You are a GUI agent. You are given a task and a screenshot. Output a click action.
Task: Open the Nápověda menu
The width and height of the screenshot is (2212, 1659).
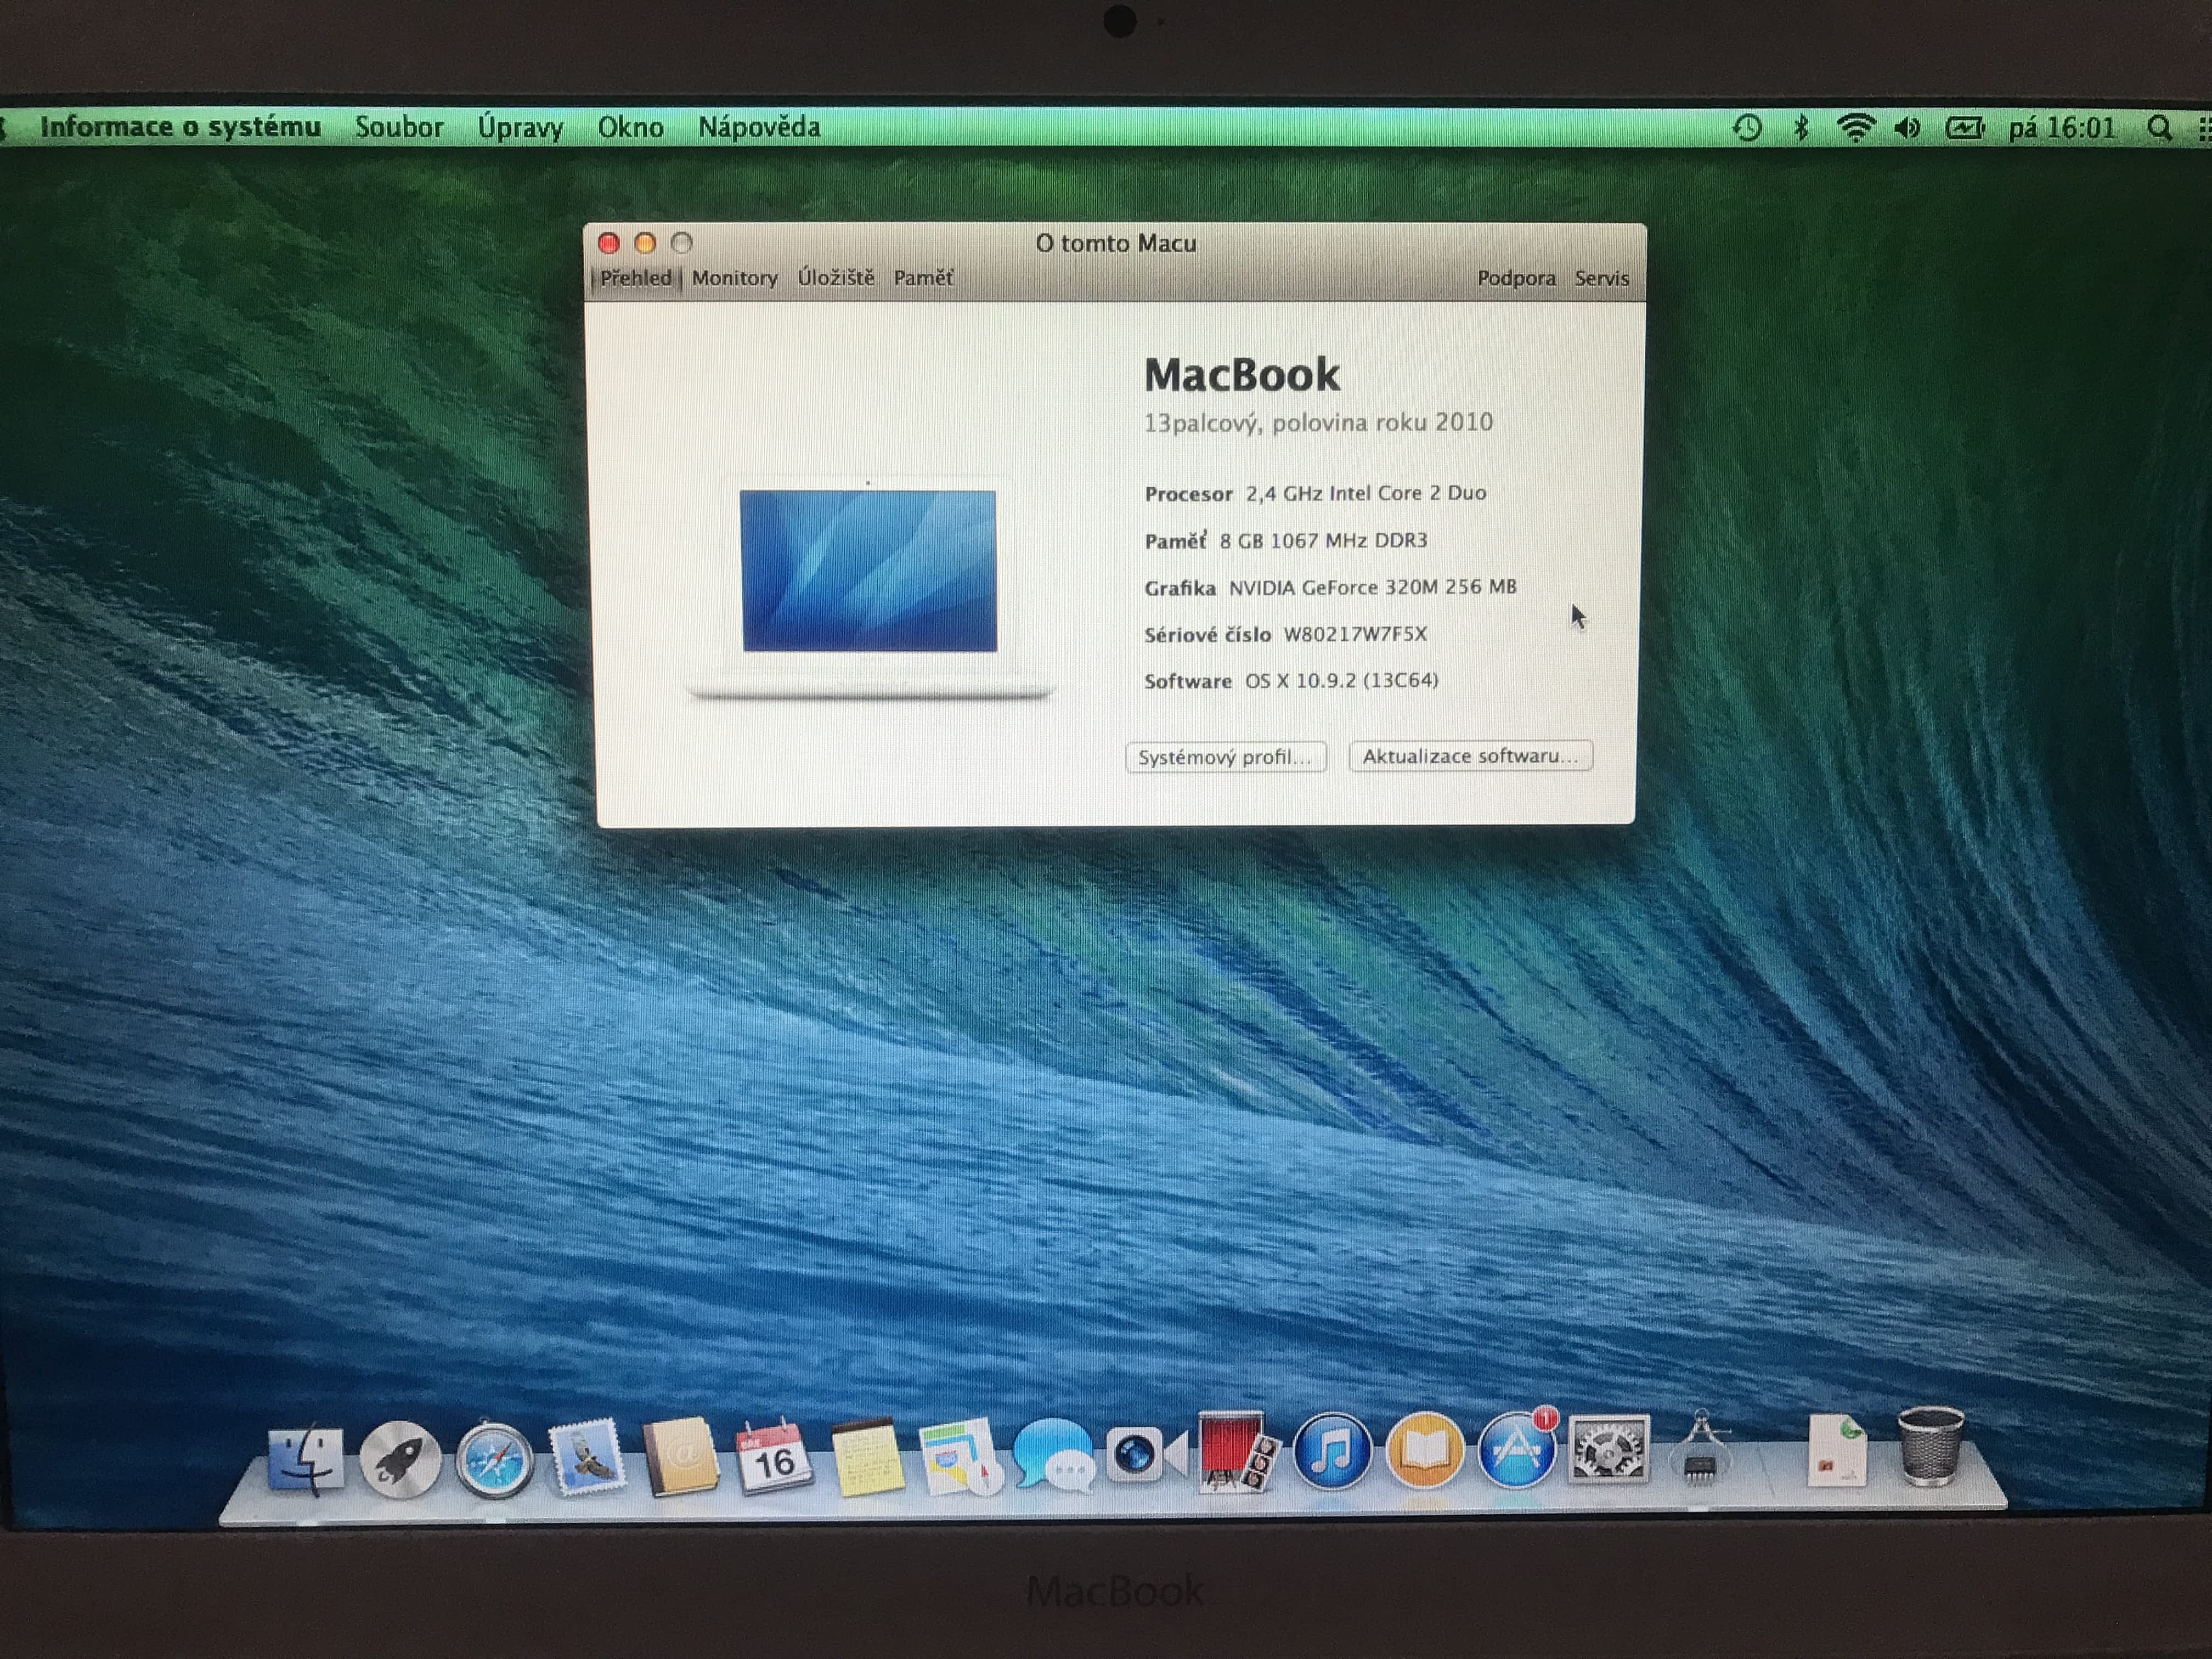(759, 127)
